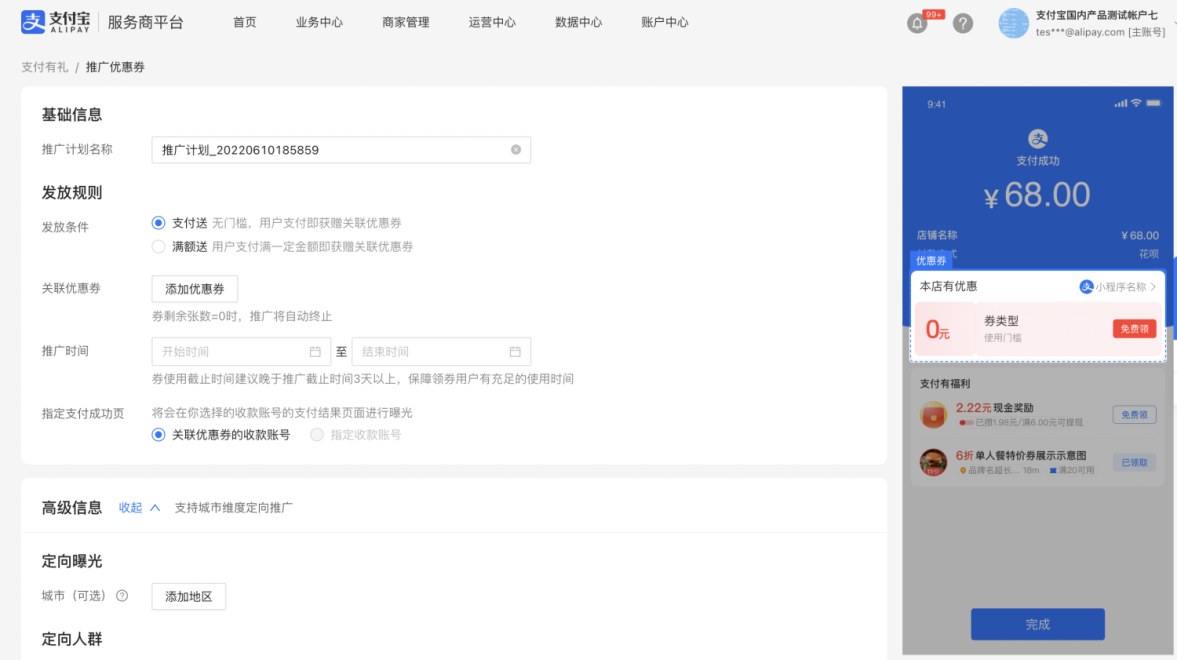This screenshot has height=660, width=1177.
Task: Click the red envelope cash reward icon
Action: tap(933, 414)
